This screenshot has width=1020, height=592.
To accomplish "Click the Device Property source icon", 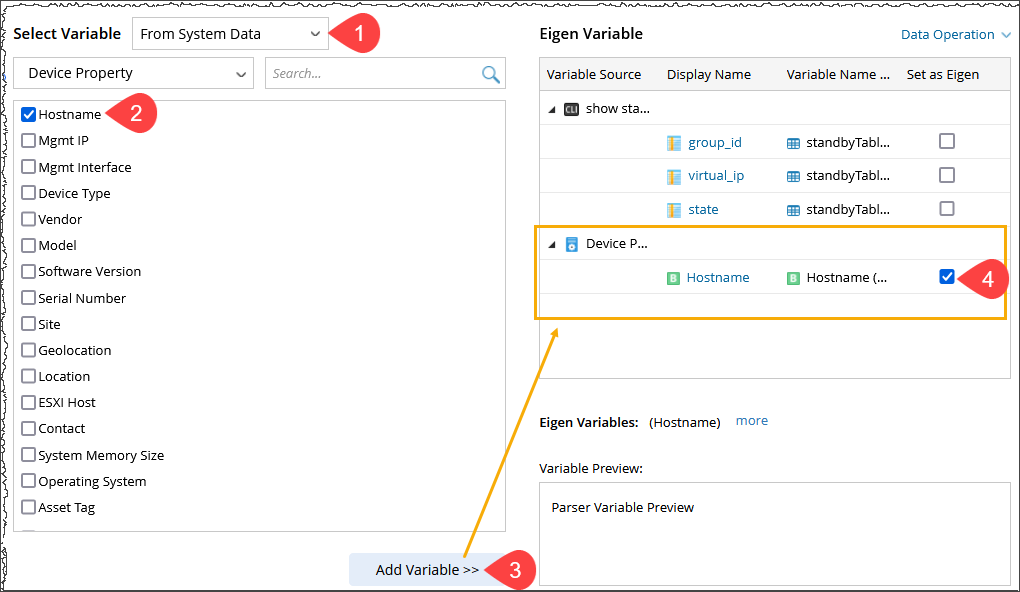I will (x=572, y=244).
